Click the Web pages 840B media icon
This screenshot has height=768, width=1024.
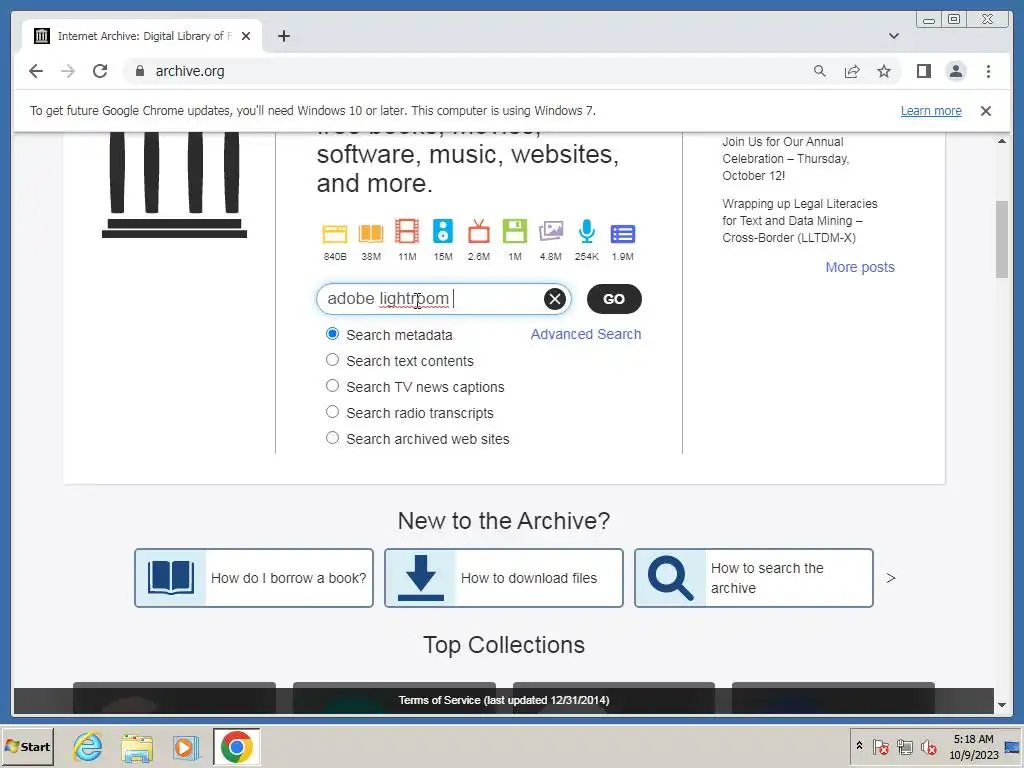point(334,233)
